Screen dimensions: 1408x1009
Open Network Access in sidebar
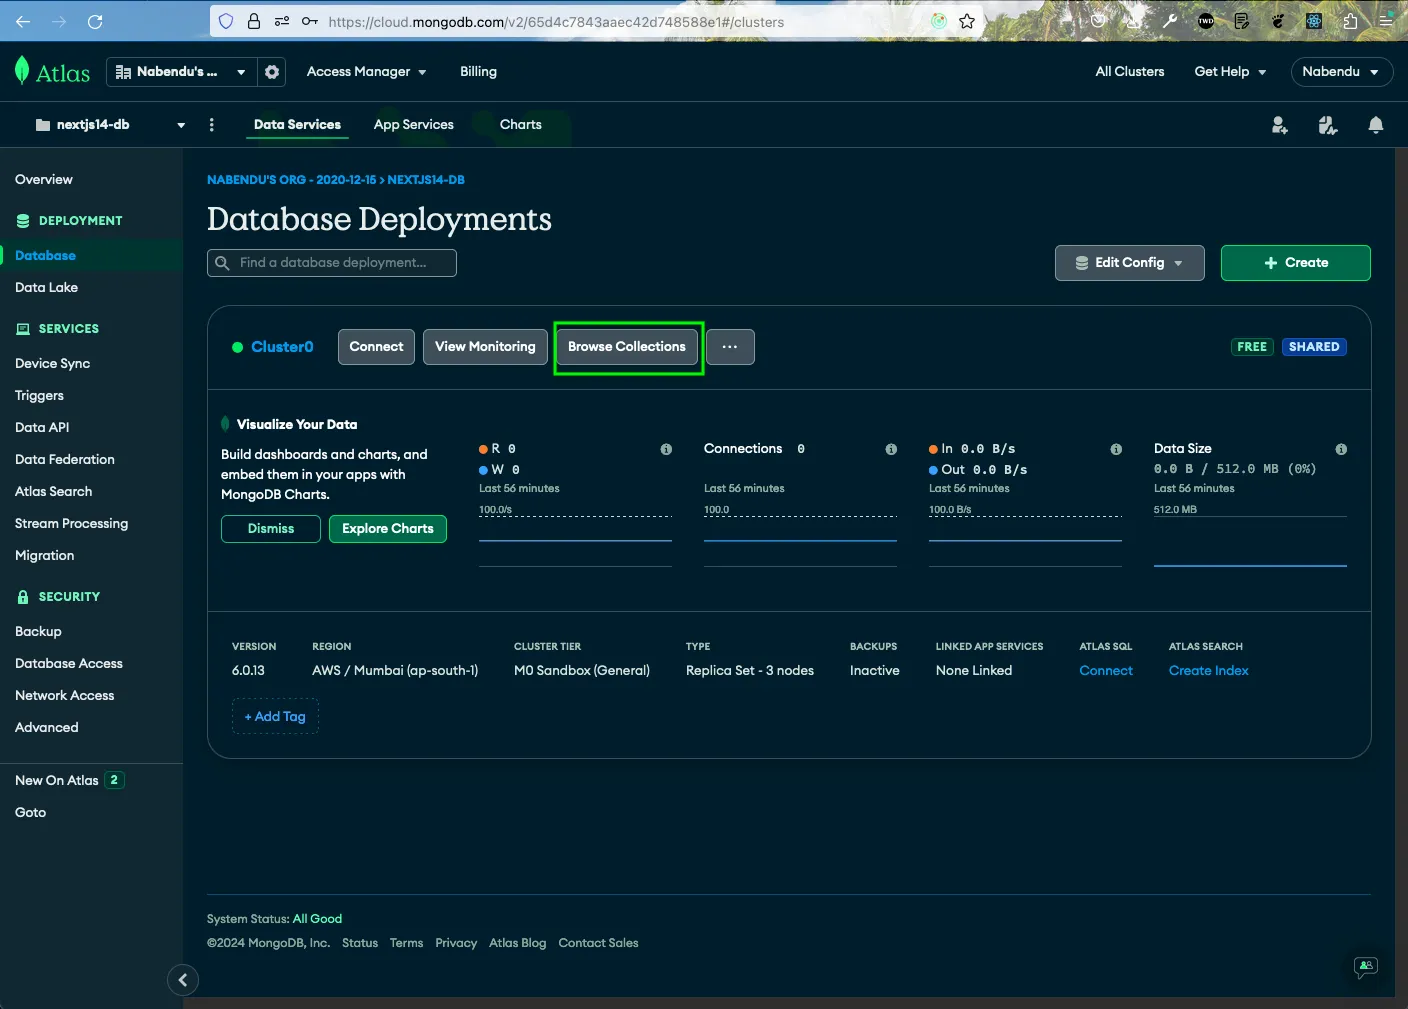tap(64, 696)
